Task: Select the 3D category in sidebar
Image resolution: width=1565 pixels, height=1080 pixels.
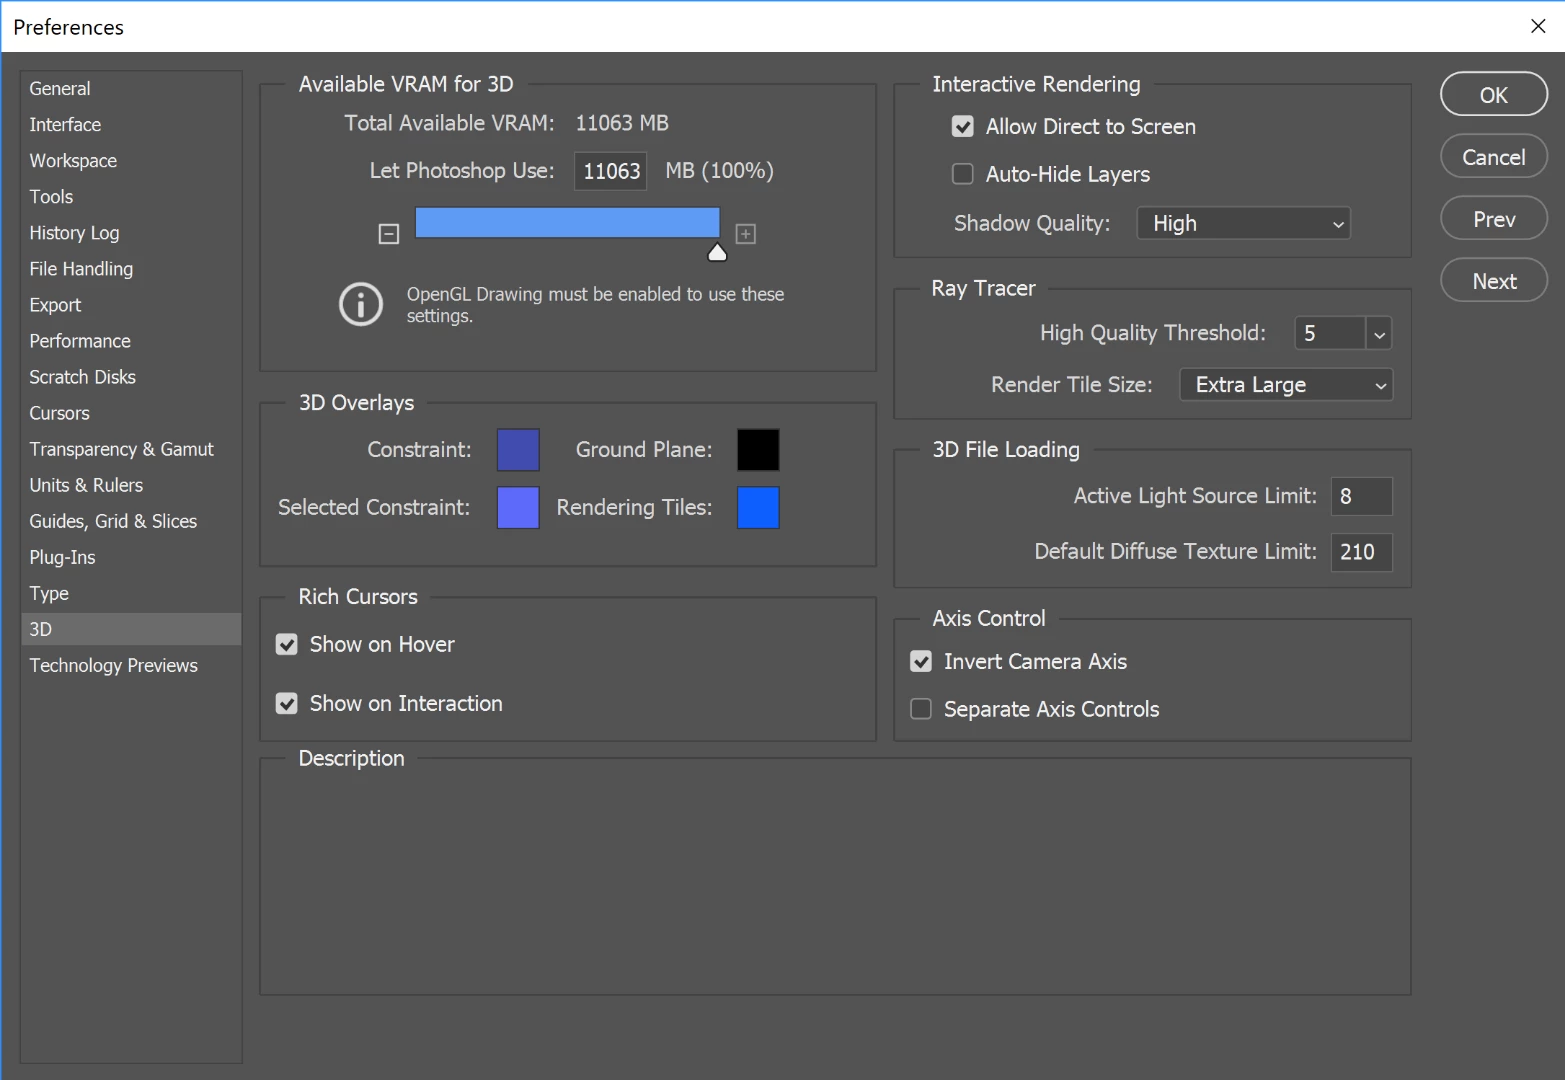Action: 131,629
